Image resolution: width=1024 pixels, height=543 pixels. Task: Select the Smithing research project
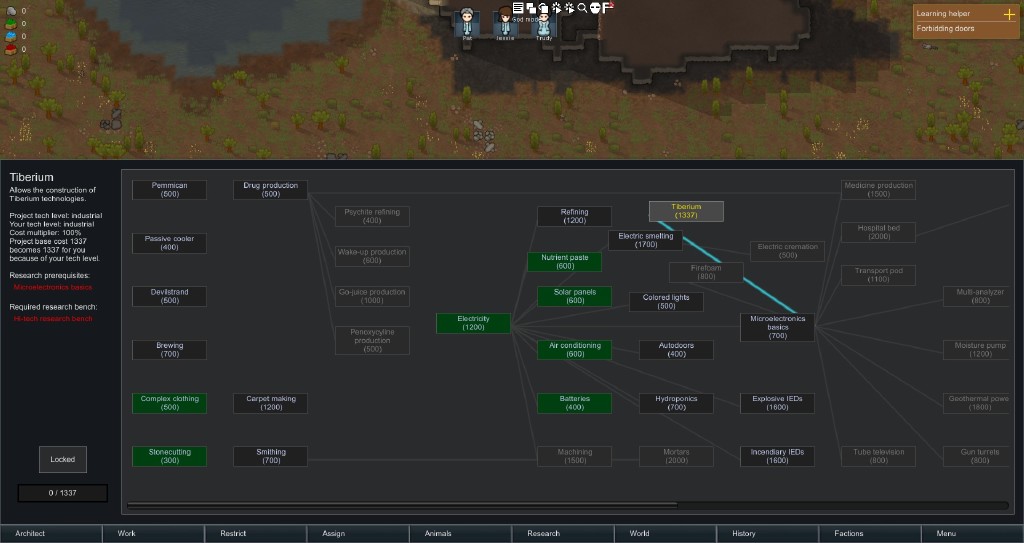(x=270, y=456)
